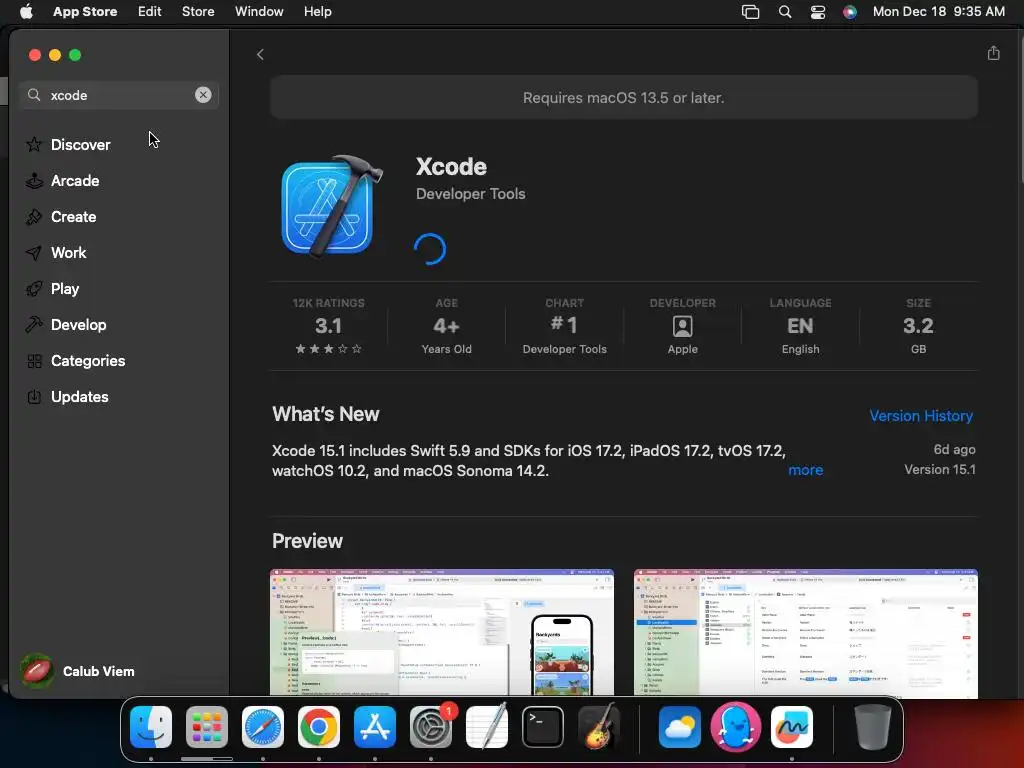This screenshot has width=1024, height=768.
Task: Open TextEdit from the Dock
Action: tap(487, 727)
